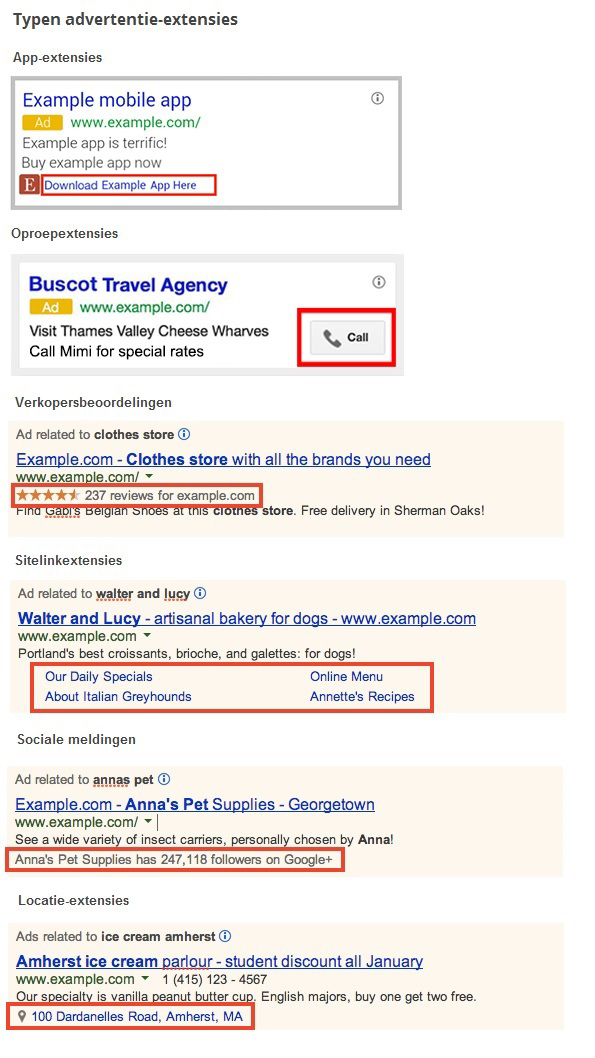Click the red E app icon

pyautogui.click(x=28, y=185)
